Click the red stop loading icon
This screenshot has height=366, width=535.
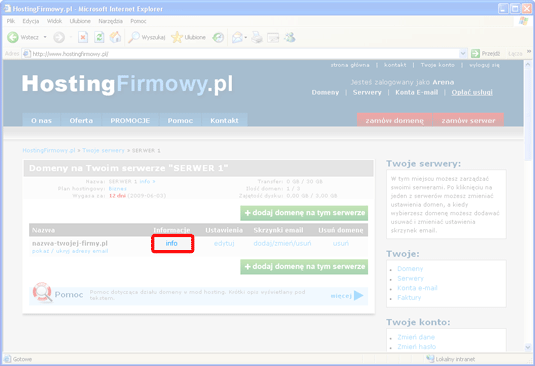tap(83, 37)
